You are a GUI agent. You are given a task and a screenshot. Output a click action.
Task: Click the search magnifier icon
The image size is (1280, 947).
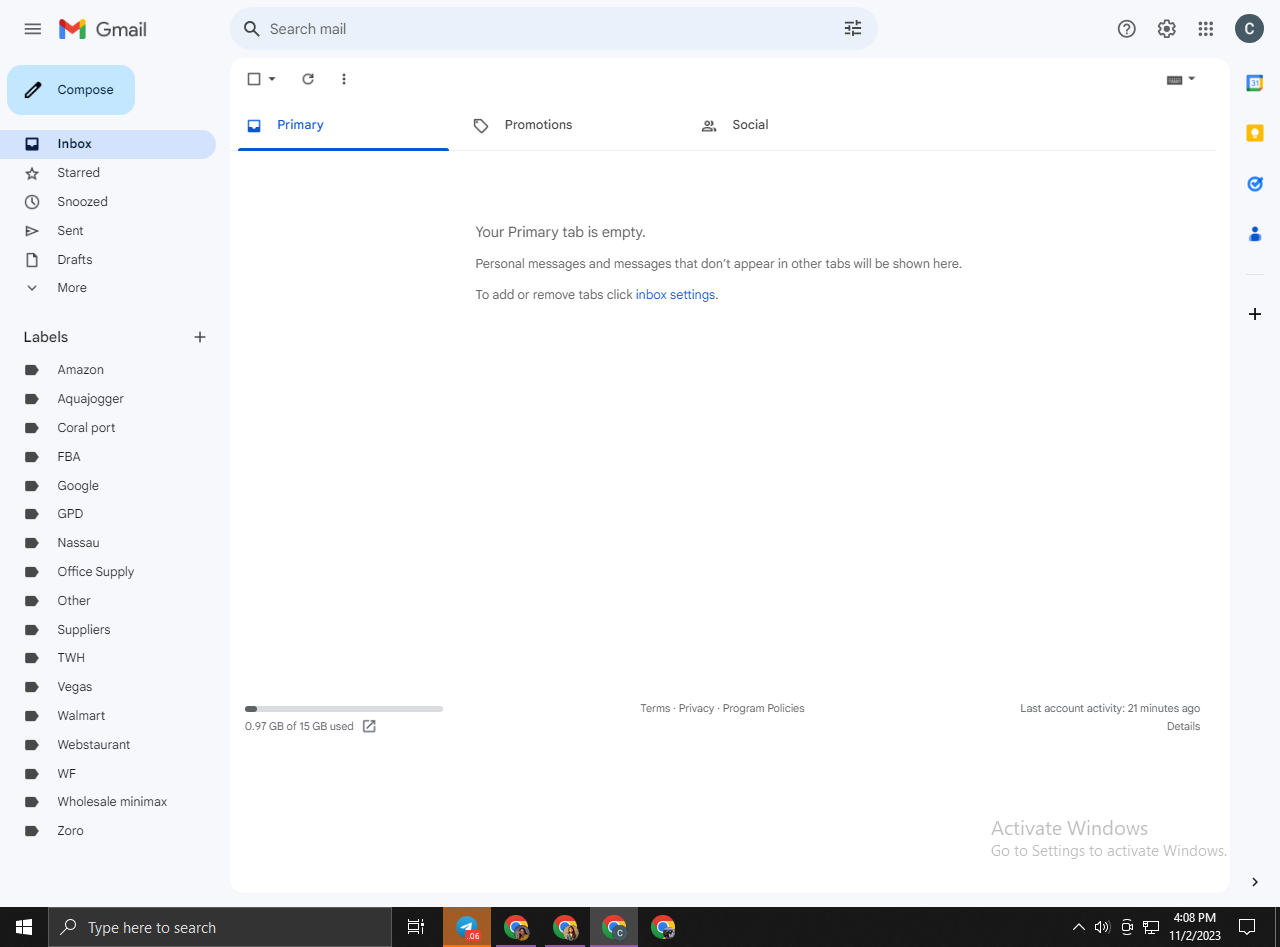coord(252,29)
